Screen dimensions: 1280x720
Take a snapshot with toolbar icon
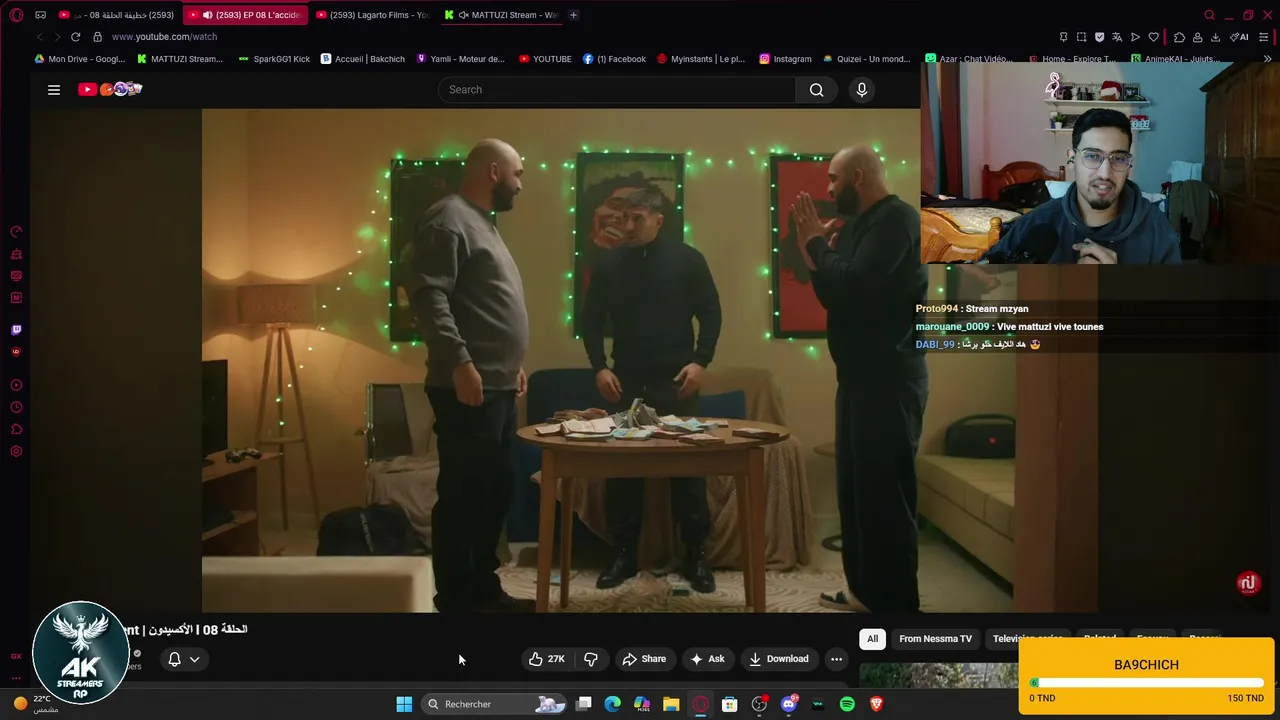pos(1081,37)
